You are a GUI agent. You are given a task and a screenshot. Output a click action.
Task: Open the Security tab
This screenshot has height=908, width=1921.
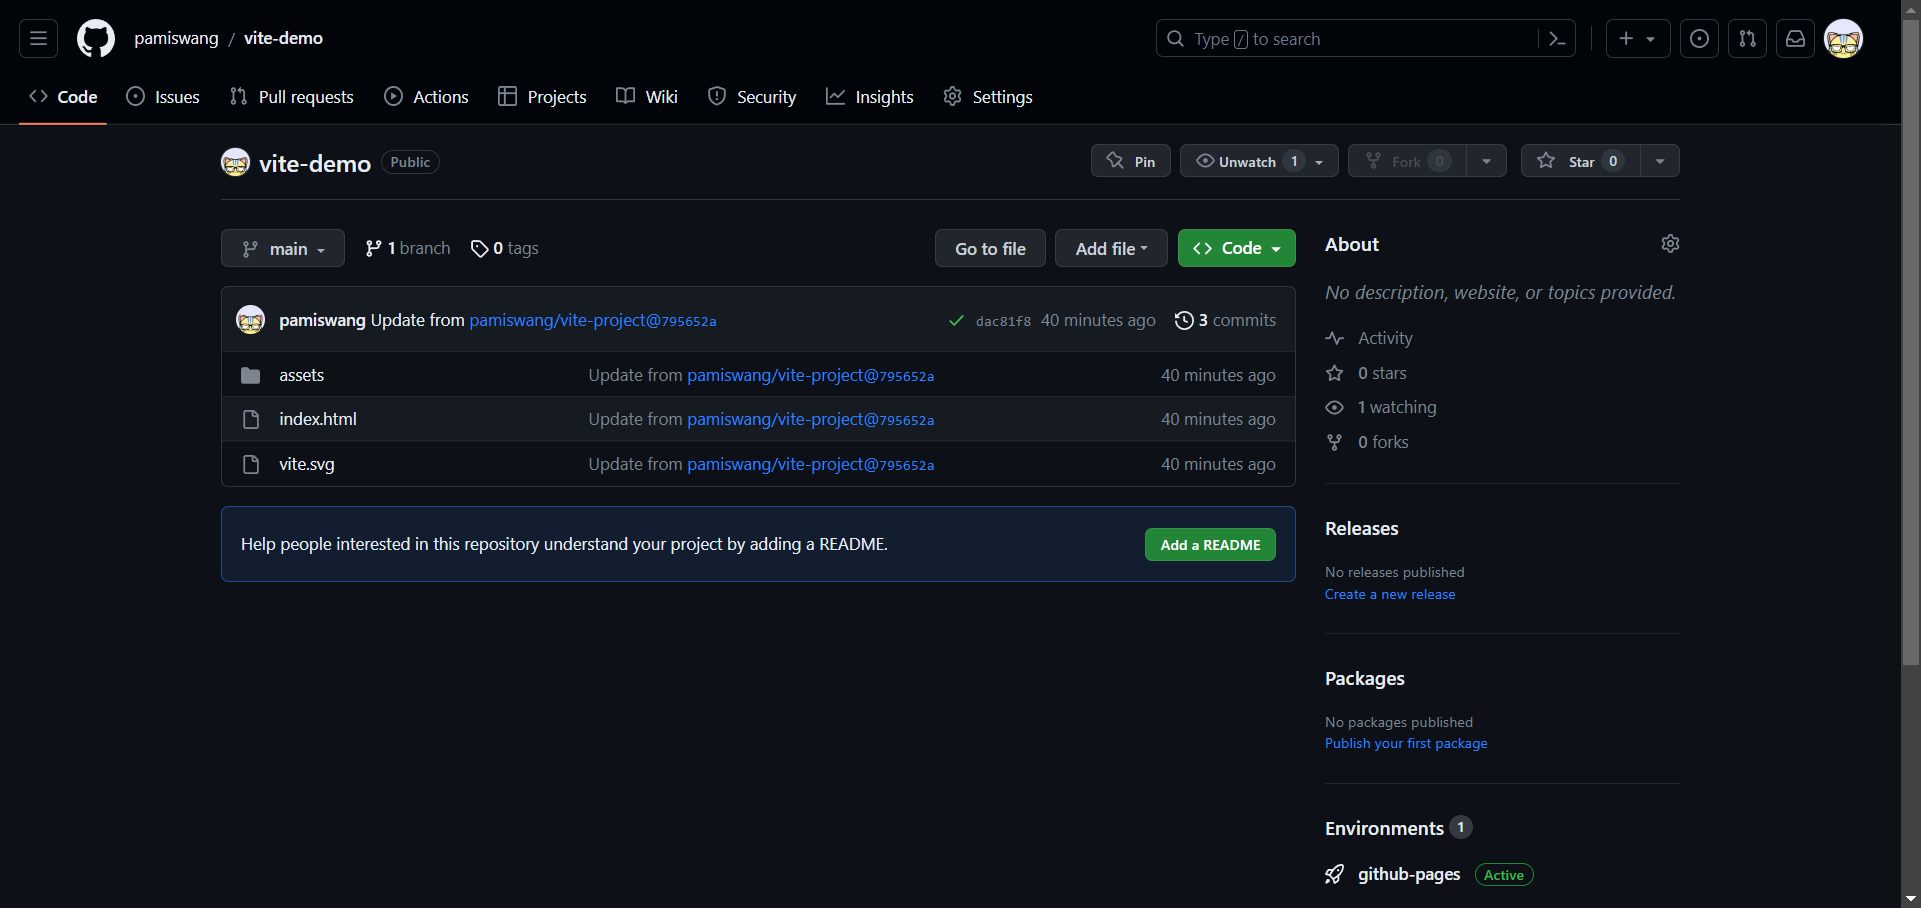tap(752, 97)
